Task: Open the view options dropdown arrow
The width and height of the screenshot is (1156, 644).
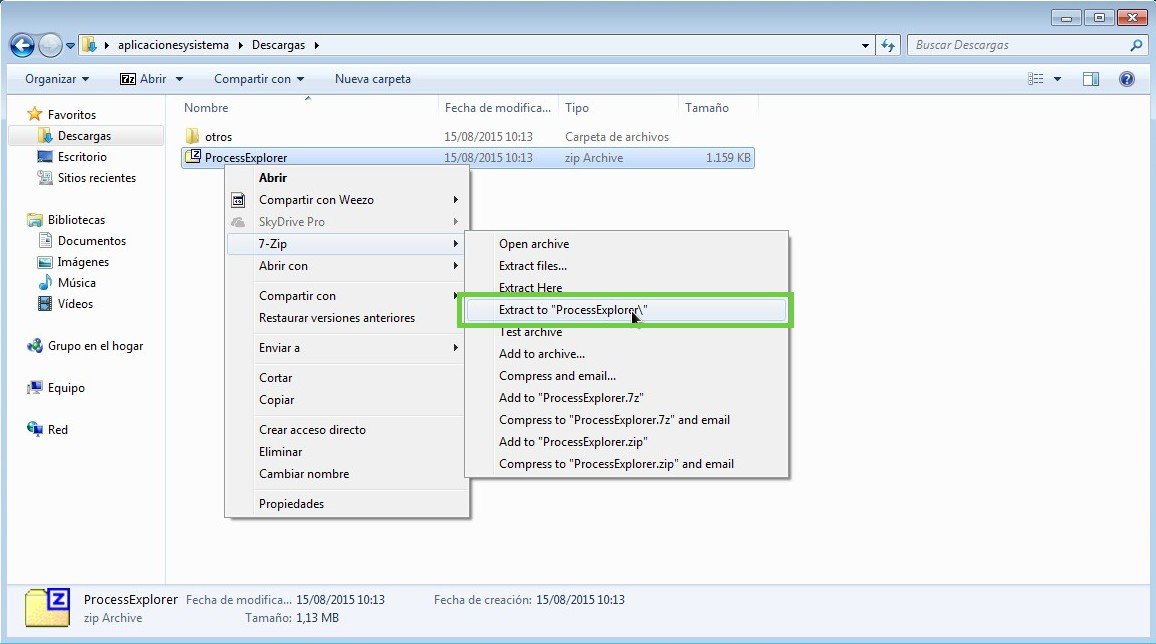Action: tap(1057, 79)
